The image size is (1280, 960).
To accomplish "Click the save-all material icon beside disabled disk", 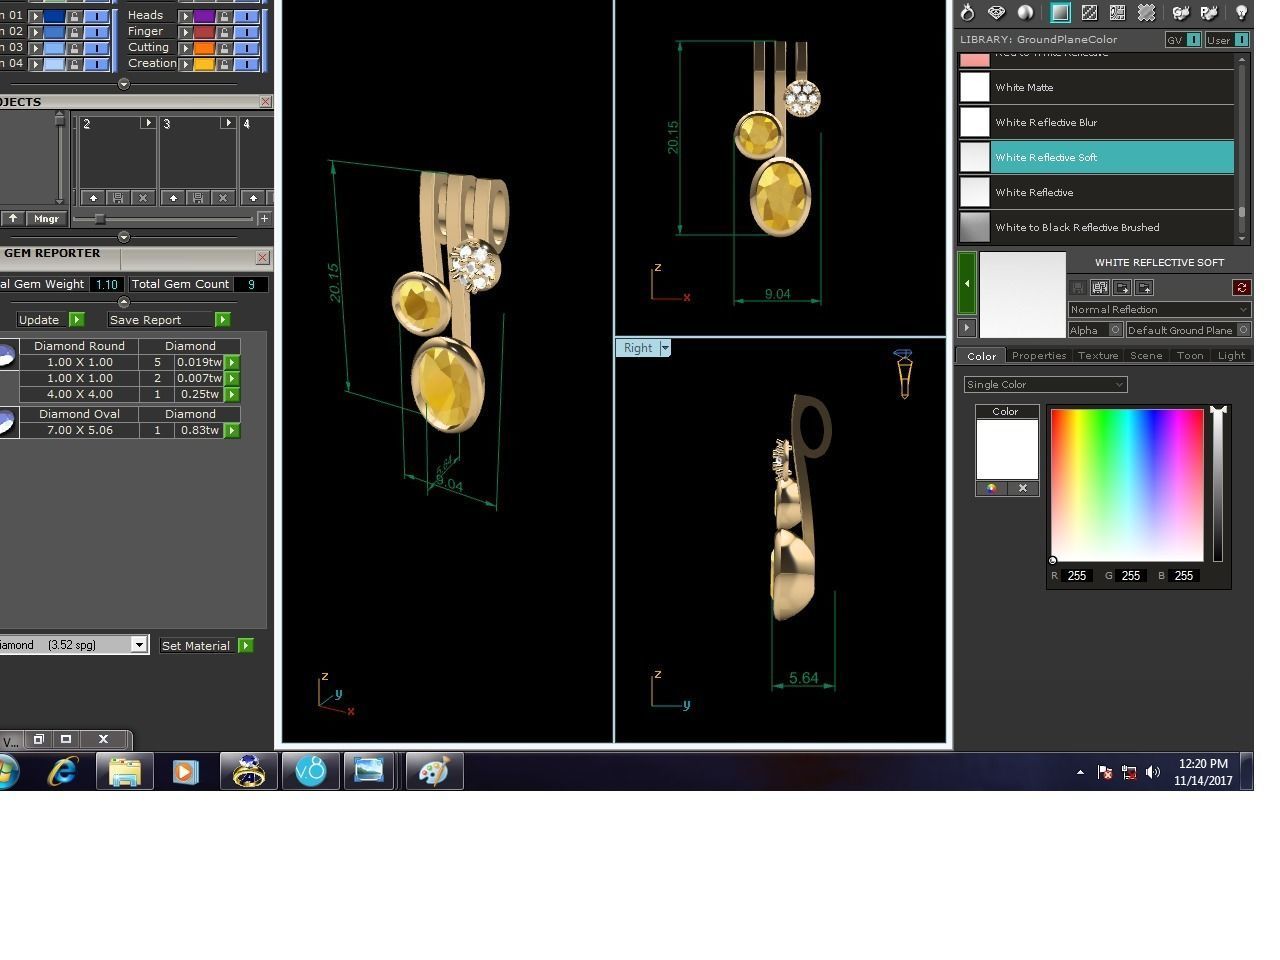I will click(x=1099, y=288).
